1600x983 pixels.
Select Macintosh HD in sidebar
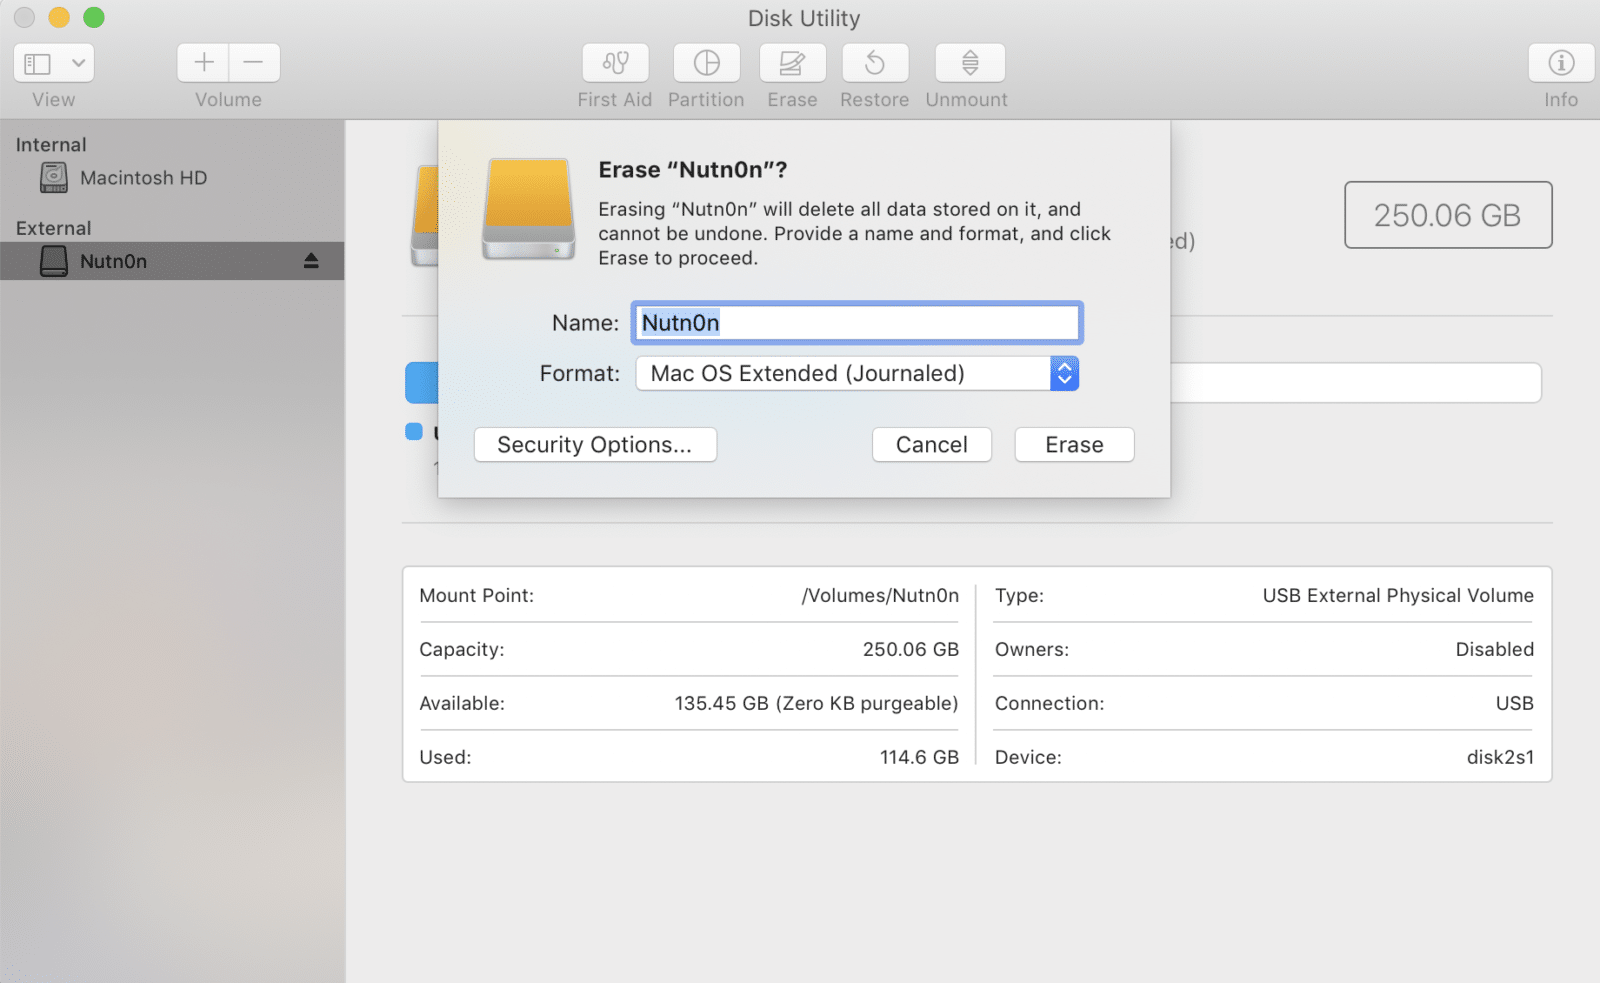click(143, 178)
